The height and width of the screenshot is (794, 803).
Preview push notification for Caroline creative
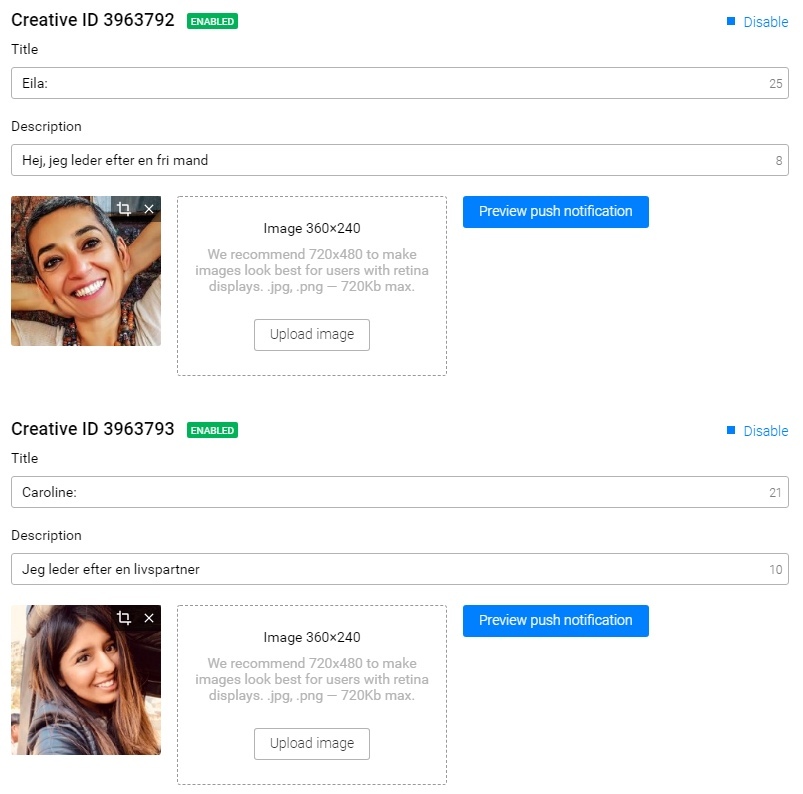pyautogui.click(x=556, y=620)
